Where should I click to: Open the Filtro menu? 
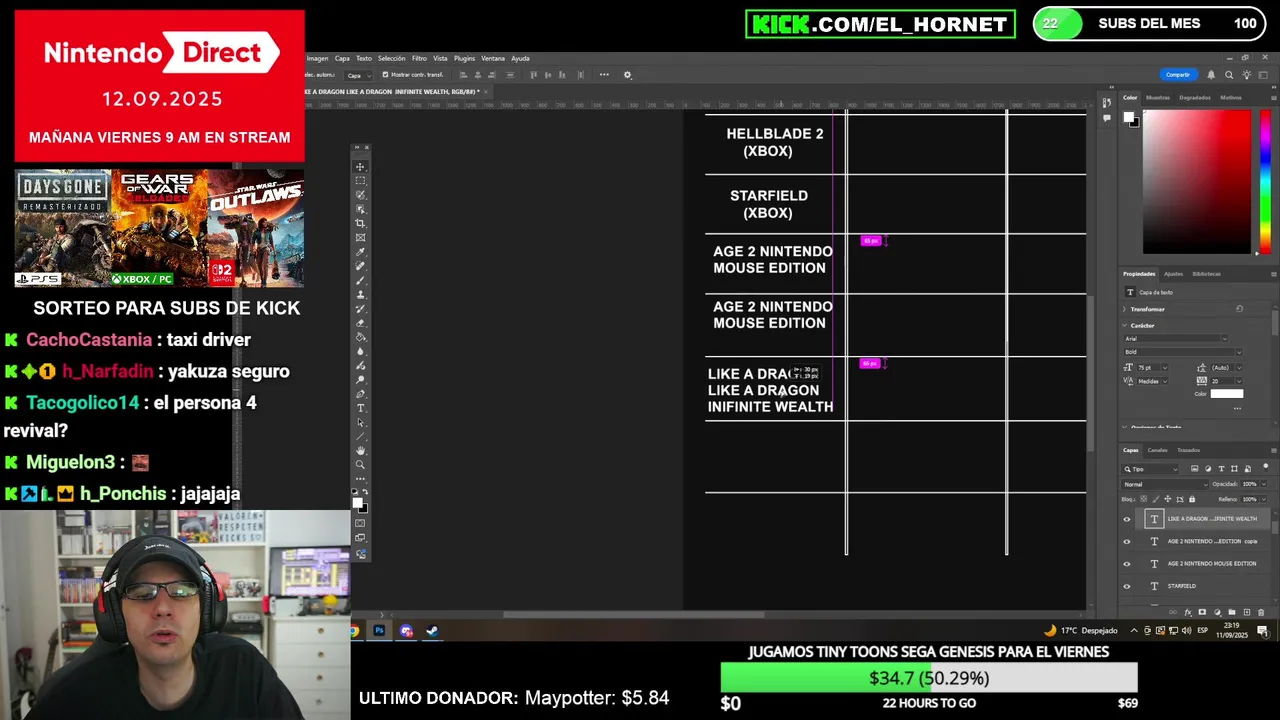419,58
